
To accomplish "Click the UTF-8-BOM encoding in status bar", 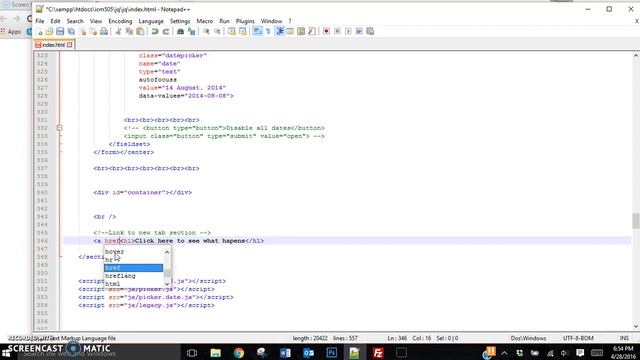I will click(x=578, y=338).
